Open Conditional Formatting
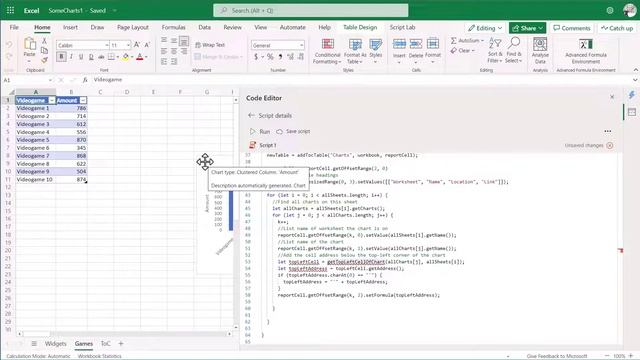 [x=327, y=51]
